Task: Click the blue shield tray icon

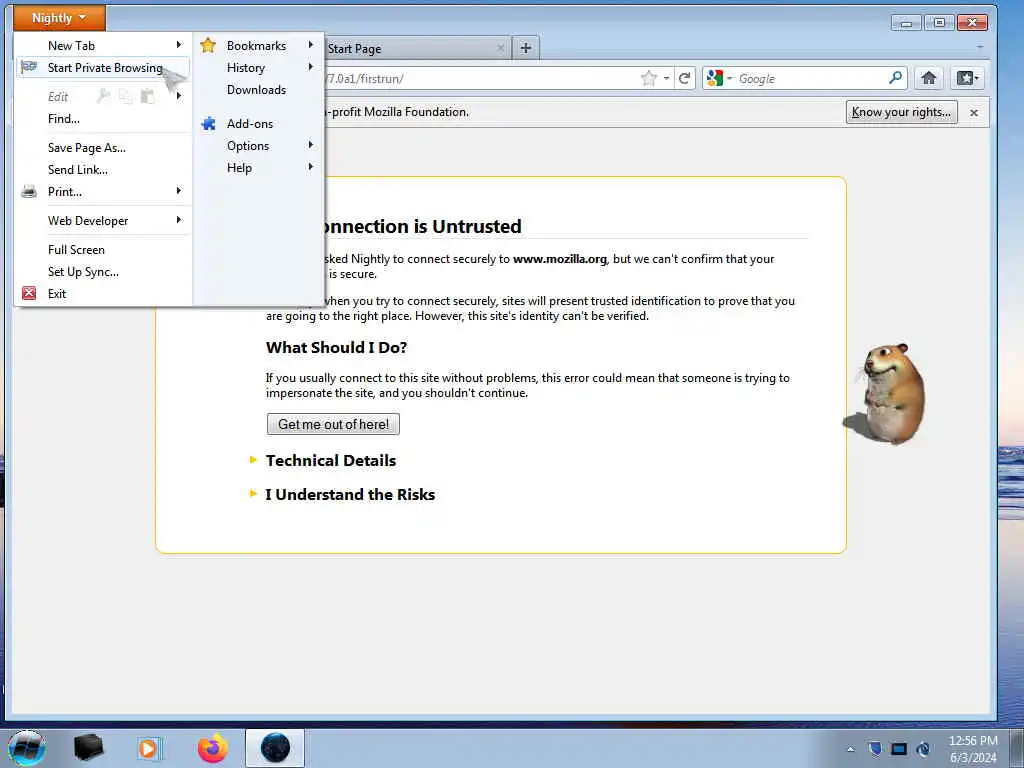Action: (x=875, y=748)
